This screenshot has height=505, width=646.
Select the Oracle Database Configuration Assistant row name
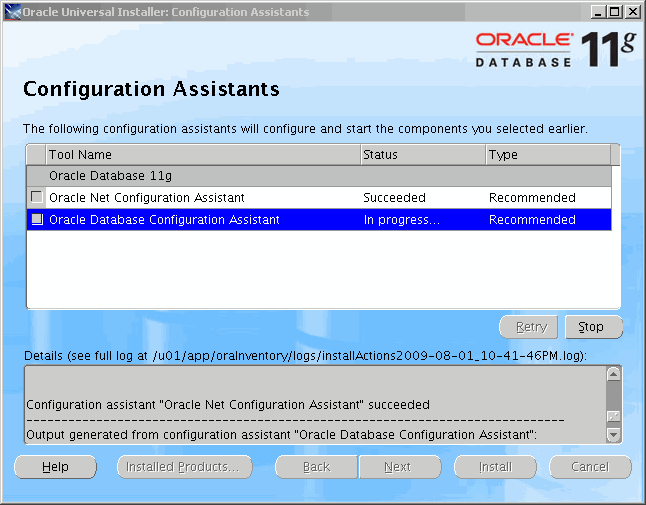pos(164,220)
